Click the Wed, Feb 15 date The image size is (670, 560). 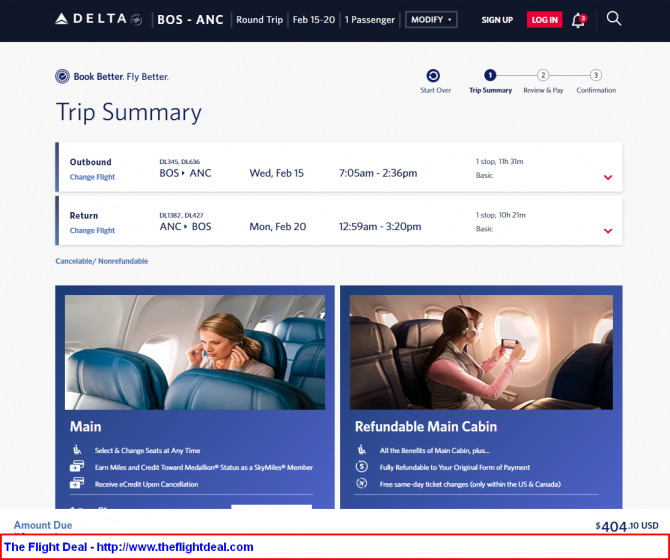point(276,173)
